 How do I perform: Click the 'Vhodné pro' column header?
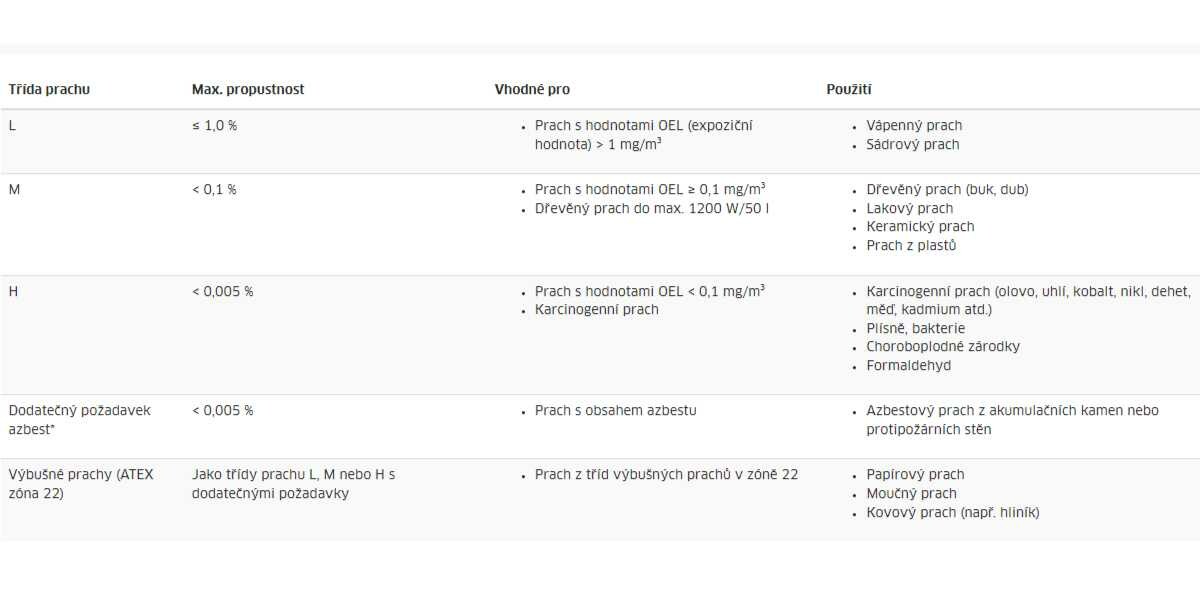pos(532,89)
